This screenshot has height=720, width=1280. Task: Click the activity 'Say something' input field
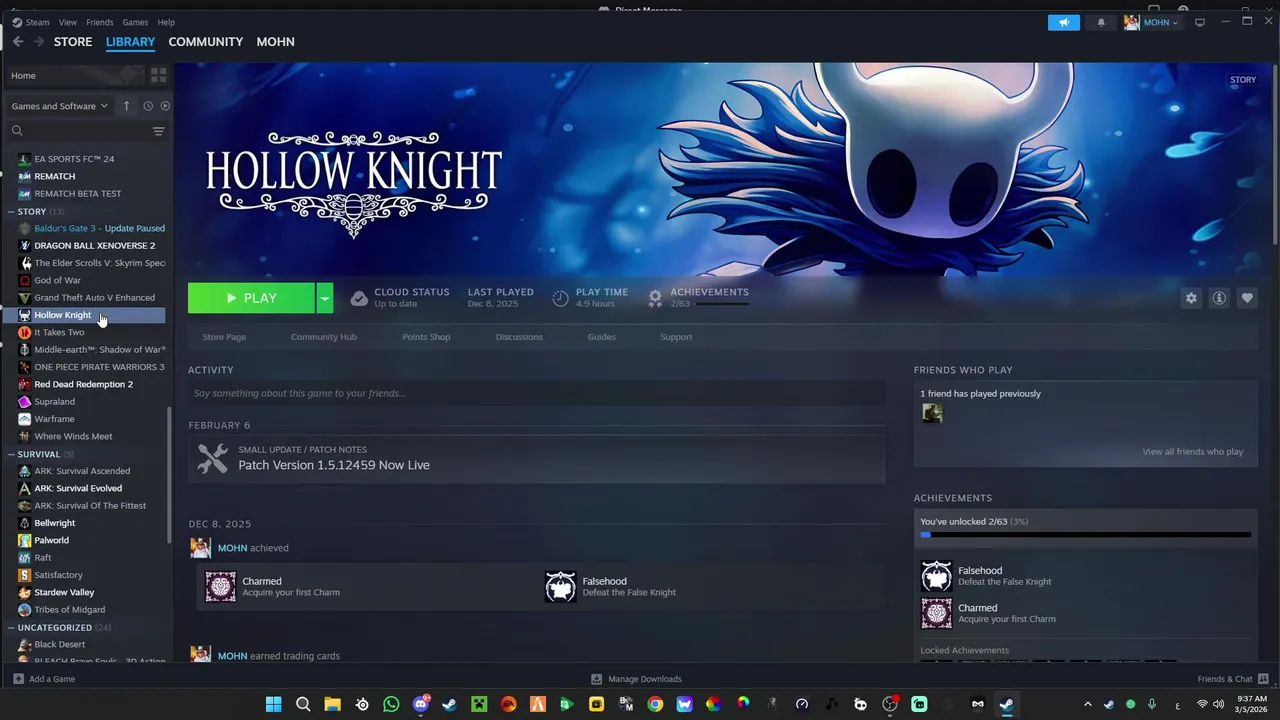[x=536, y=393]
